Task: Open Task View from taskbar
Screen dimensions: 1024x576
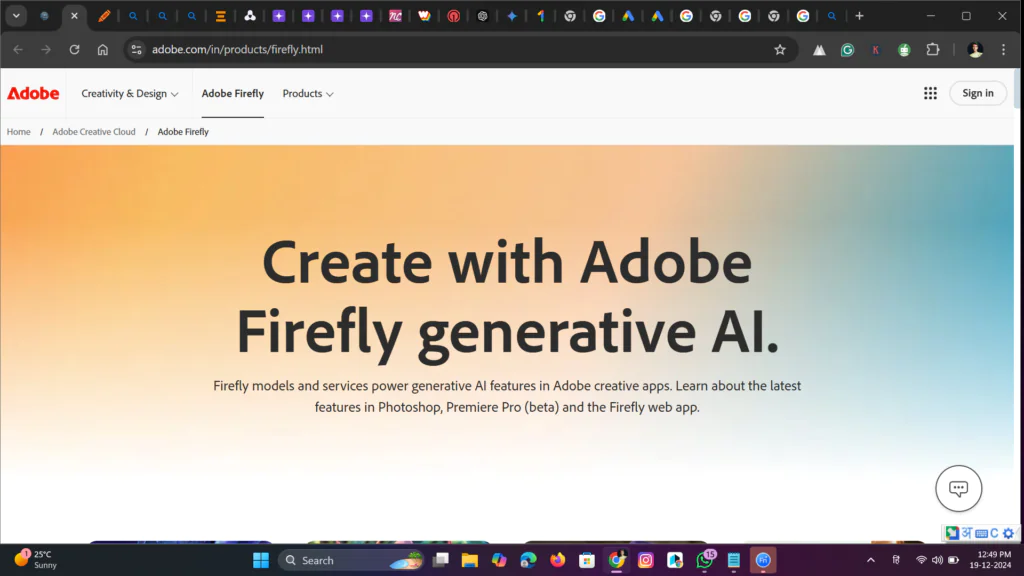Action: coord(441,560)
